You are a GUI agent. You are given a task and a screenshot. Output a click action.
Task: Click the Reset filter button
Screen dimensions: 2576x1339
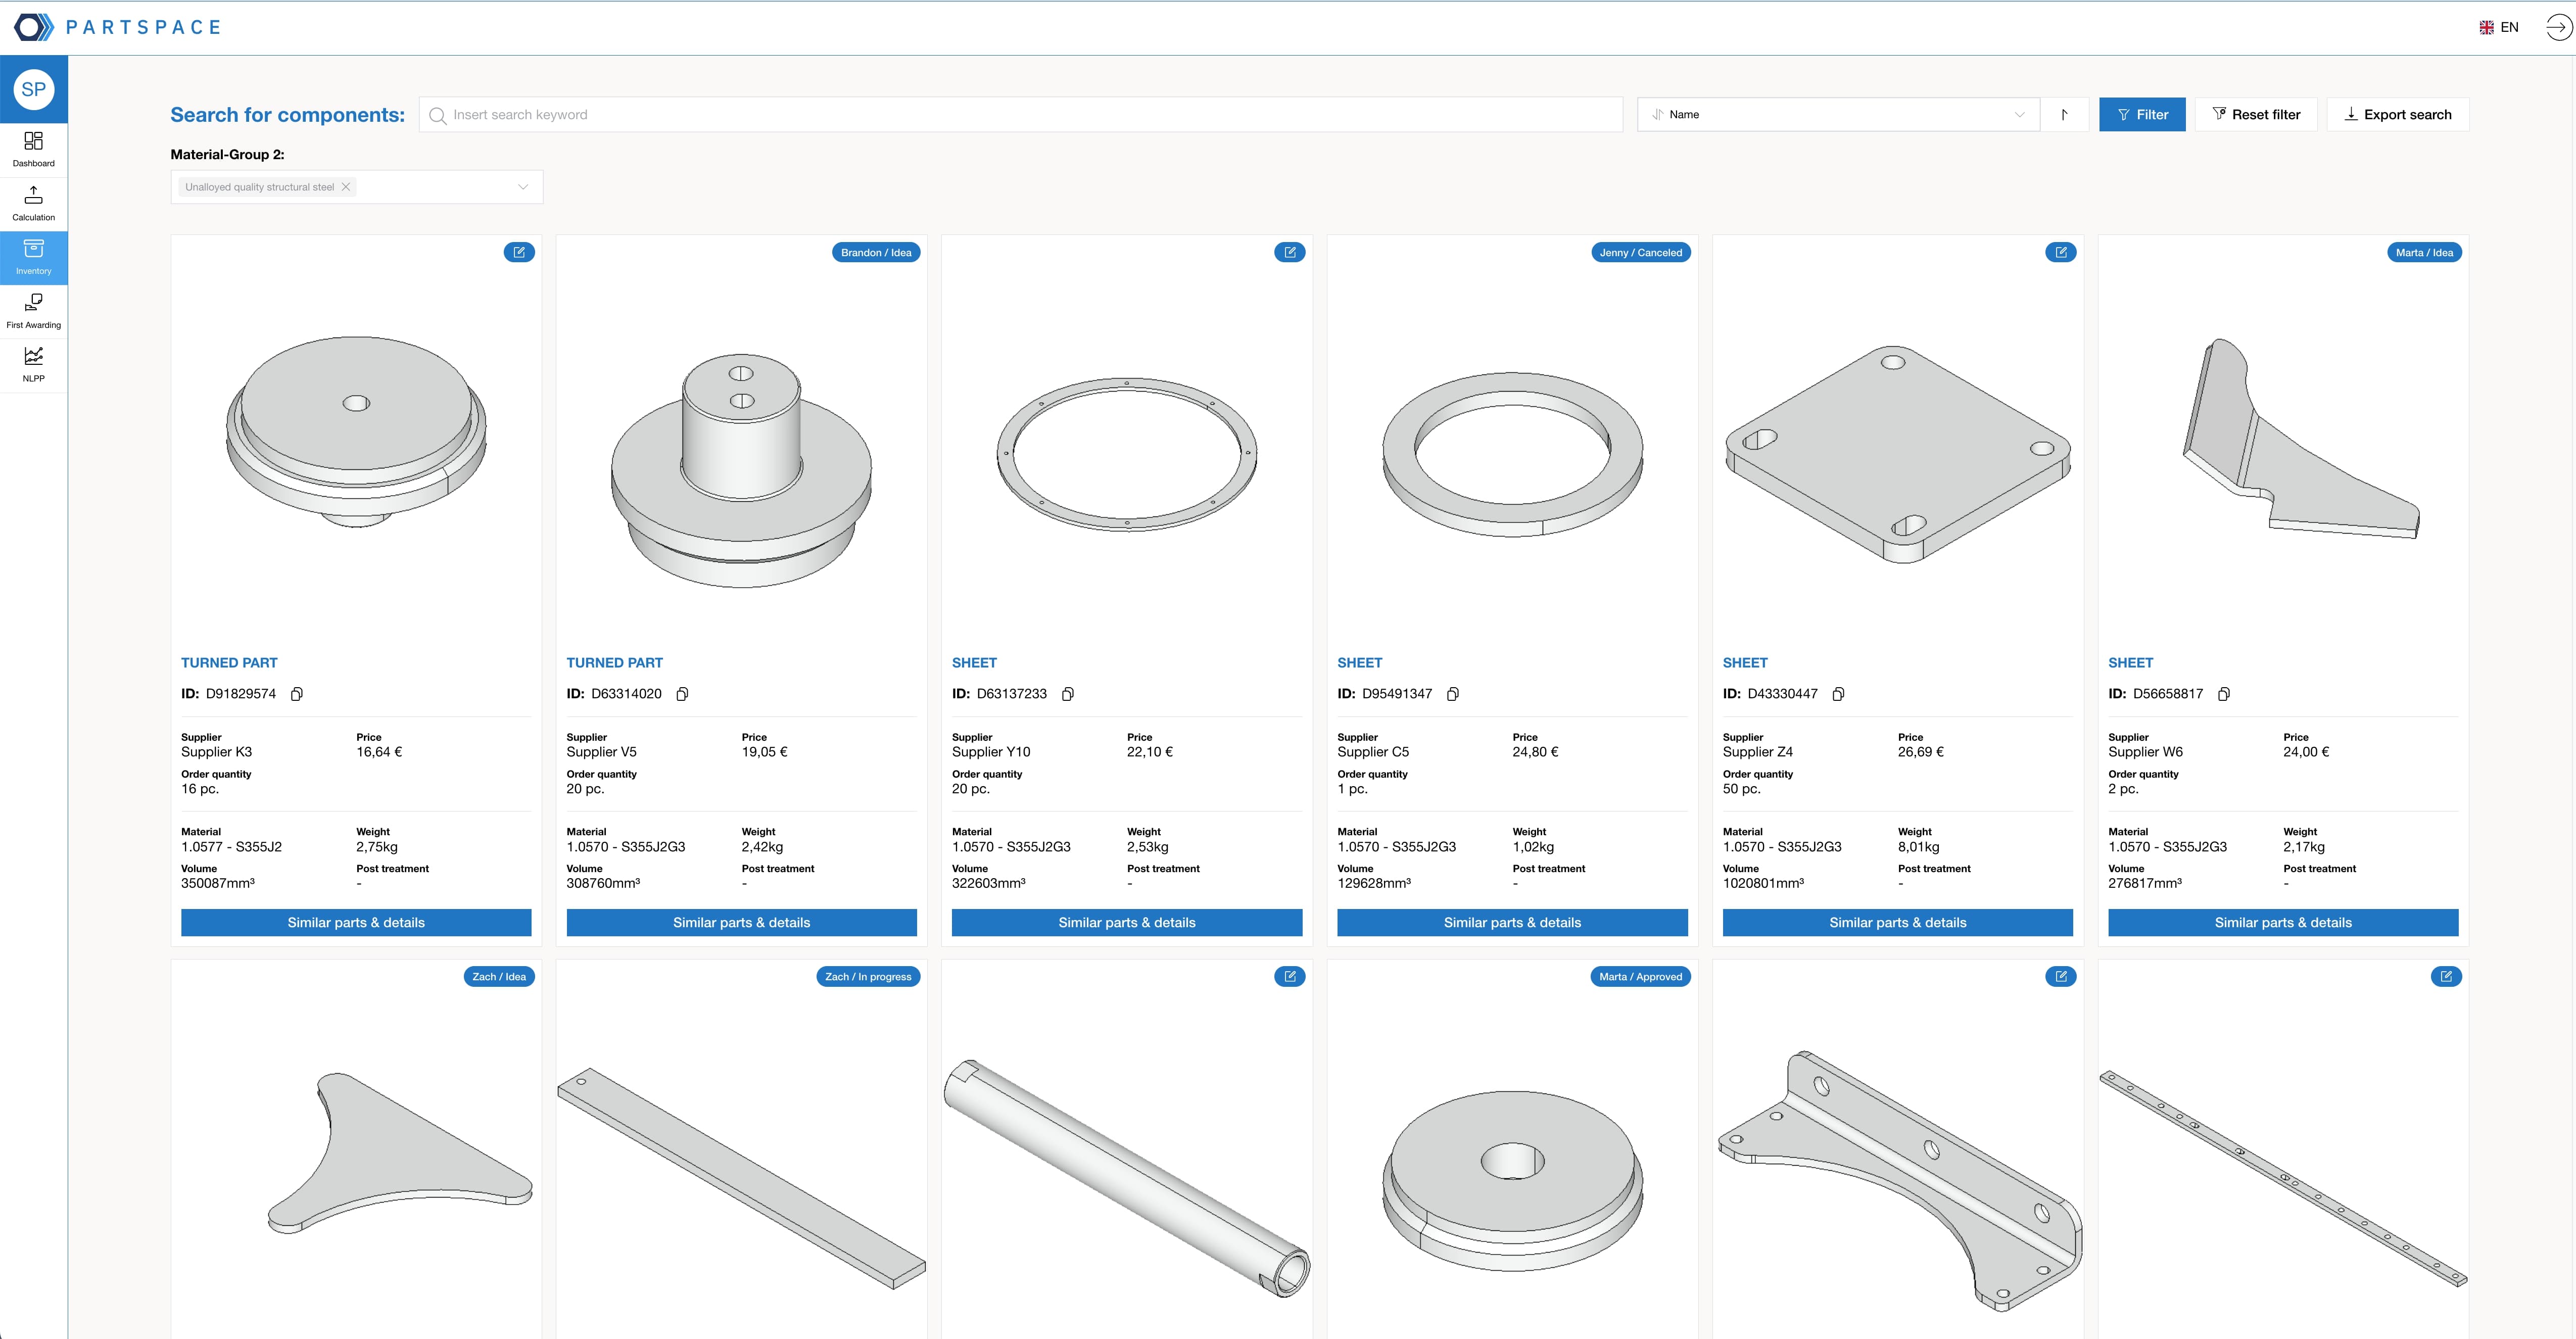click(2256, 115)
